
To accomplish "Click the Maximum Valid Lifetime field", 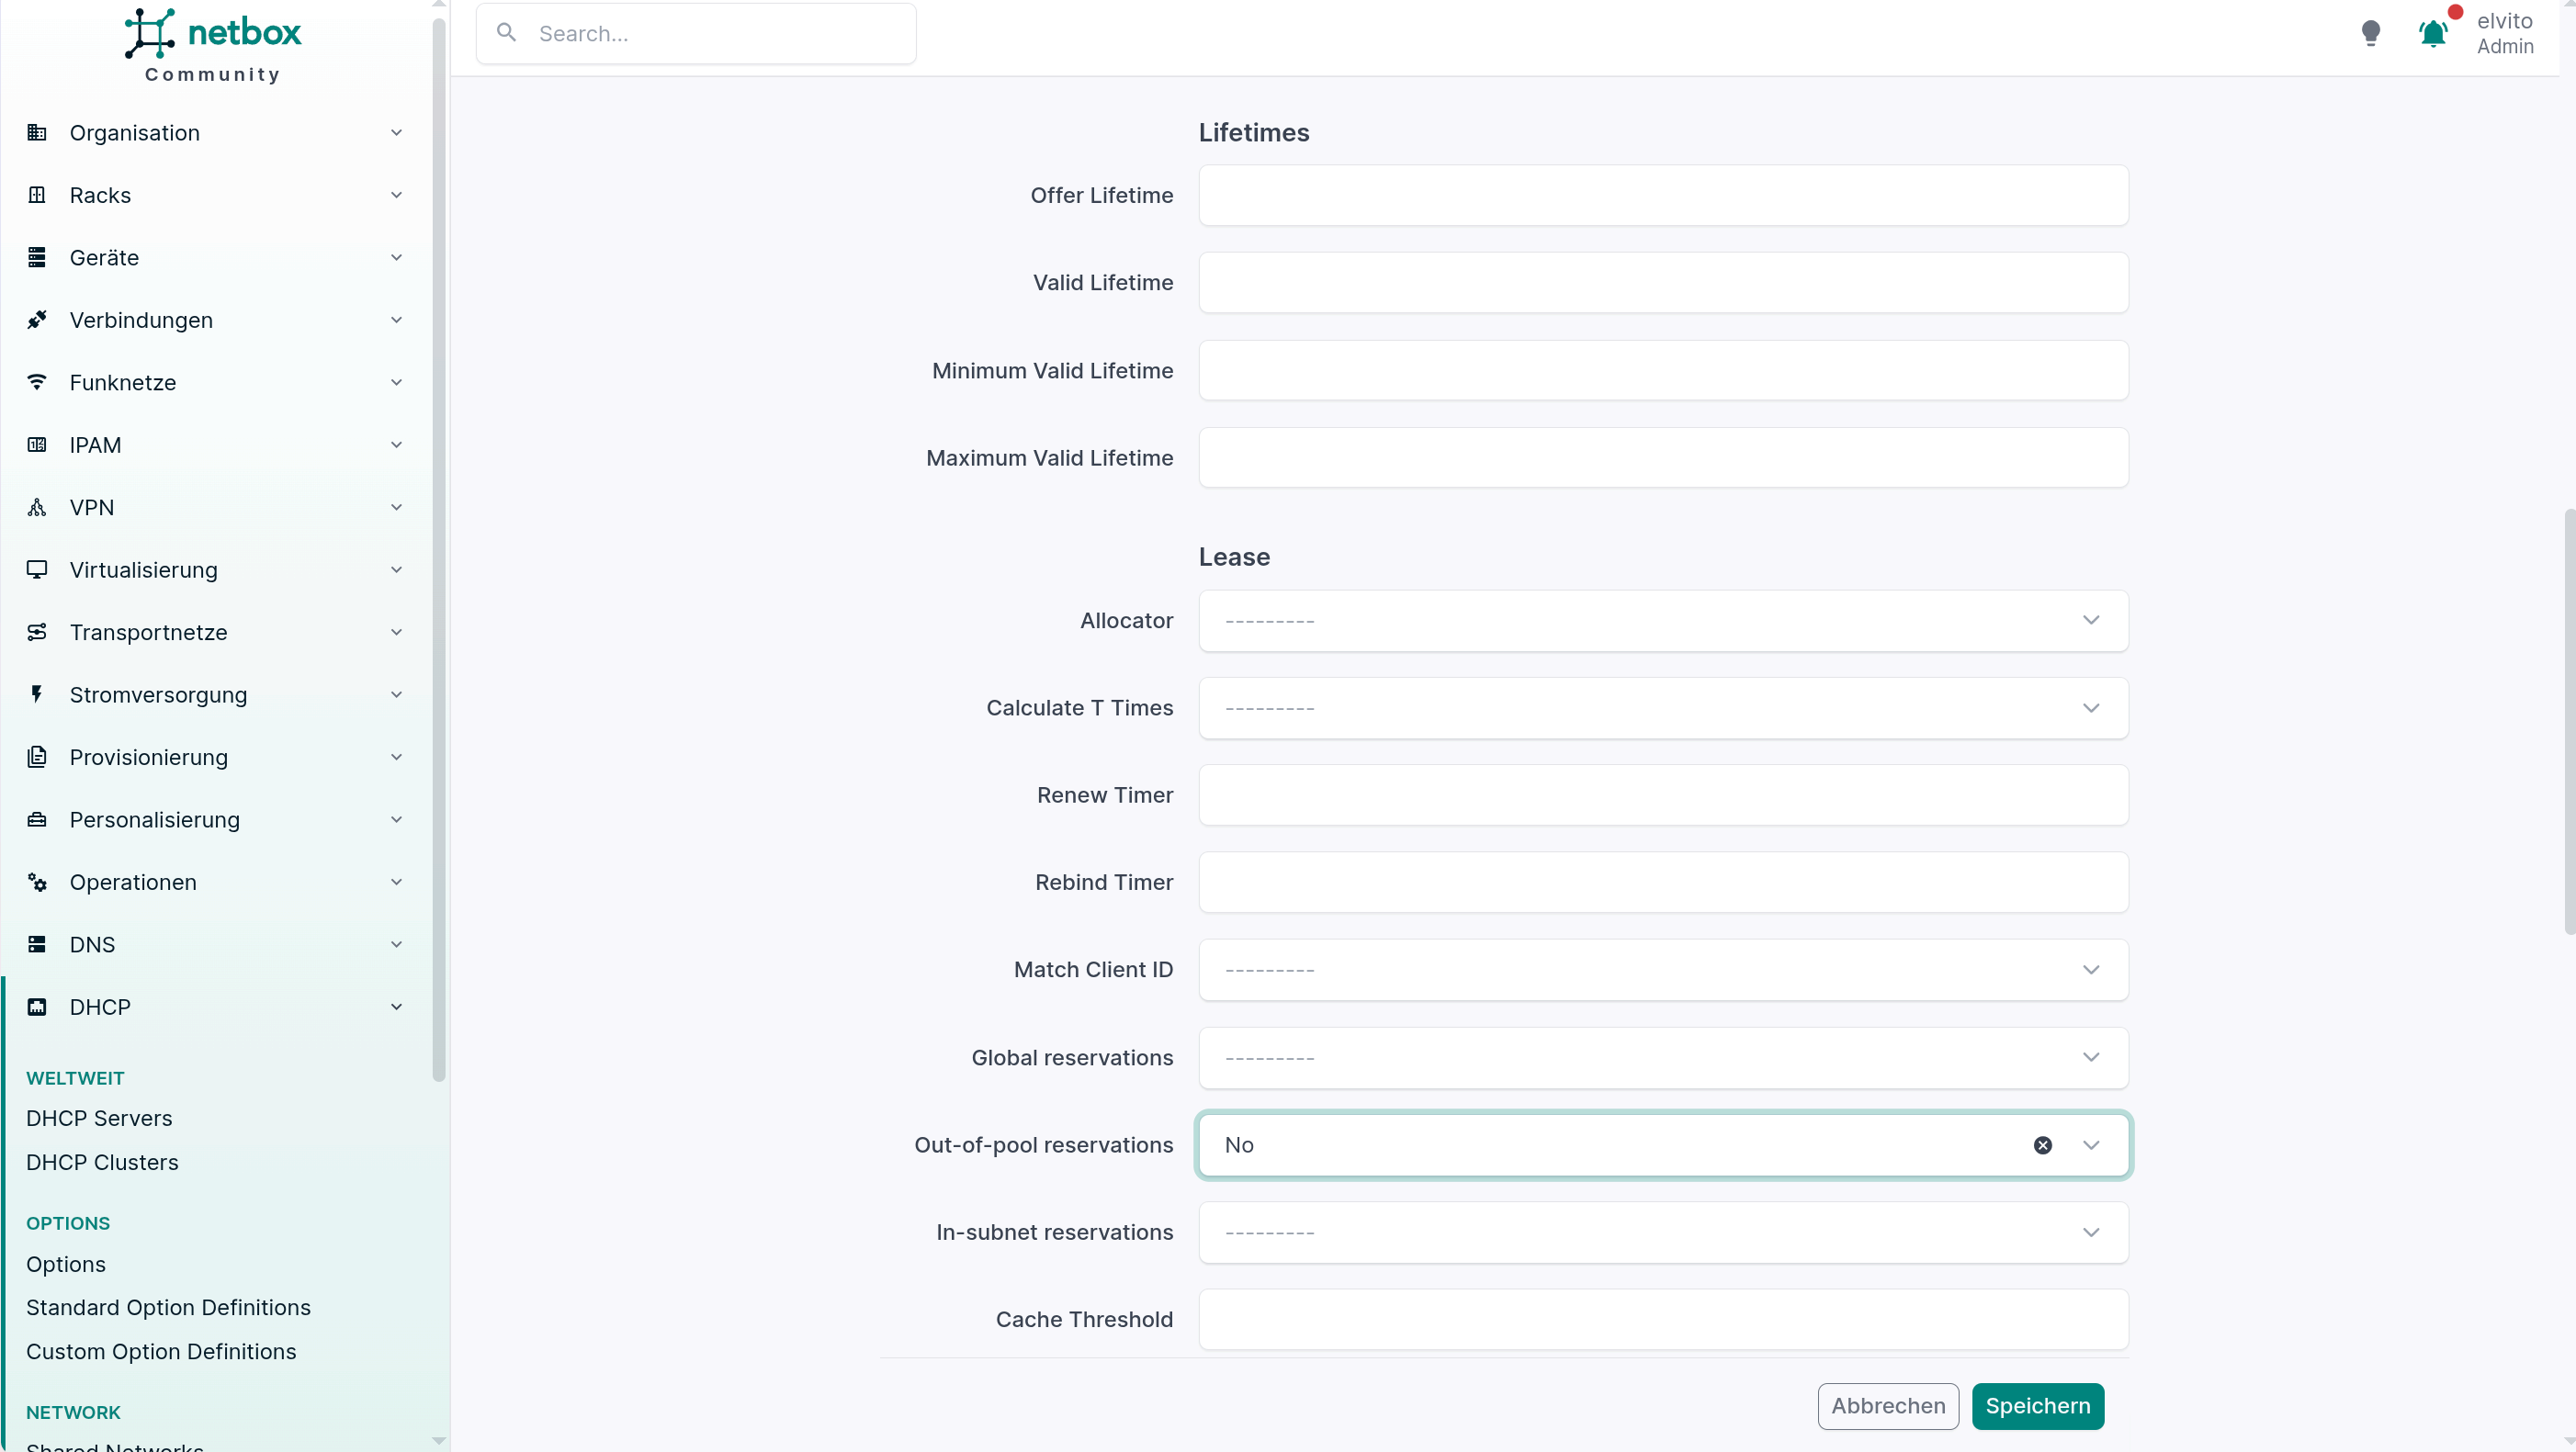I will tap(1663, 457).
